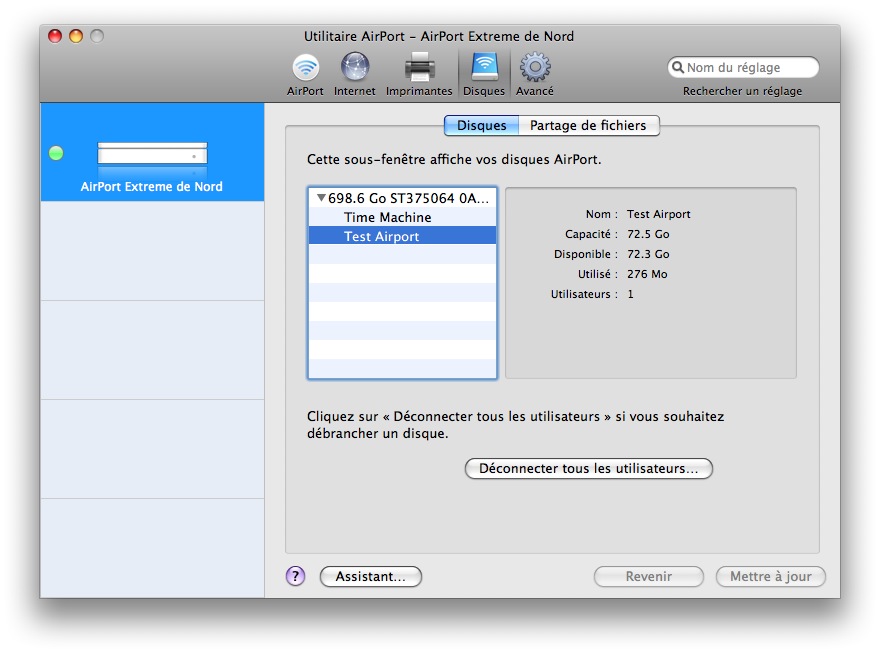Viewport: 880px width, 653px height.
Task: Click the purple help question mark
Action: click(x=295, y=576)
